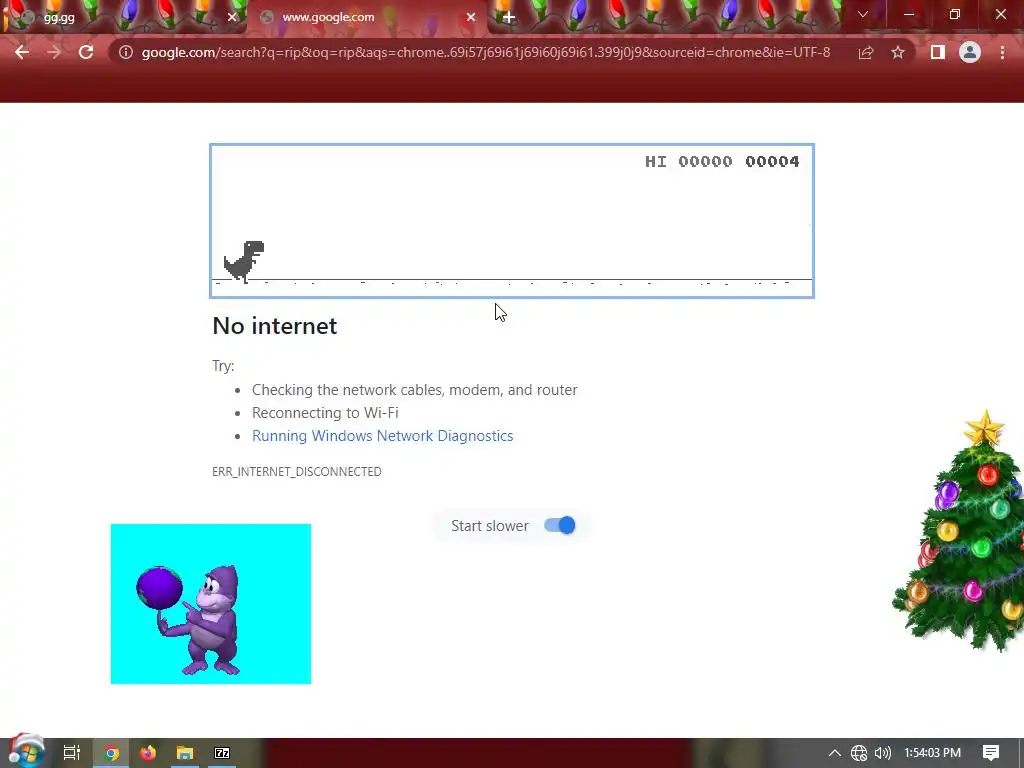Viewport: 1024px width, 768px height.
Task: Click the No internet heading
Action: click(275, 326)
